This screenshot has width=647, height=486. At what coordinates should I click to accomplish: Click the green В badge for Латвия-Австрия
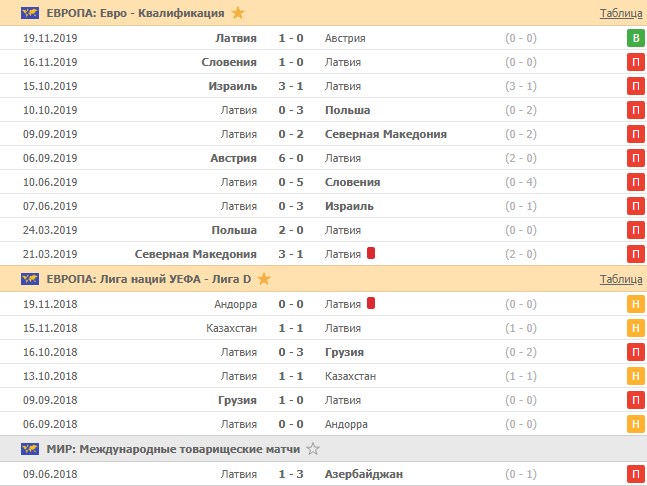coord(634,38)
